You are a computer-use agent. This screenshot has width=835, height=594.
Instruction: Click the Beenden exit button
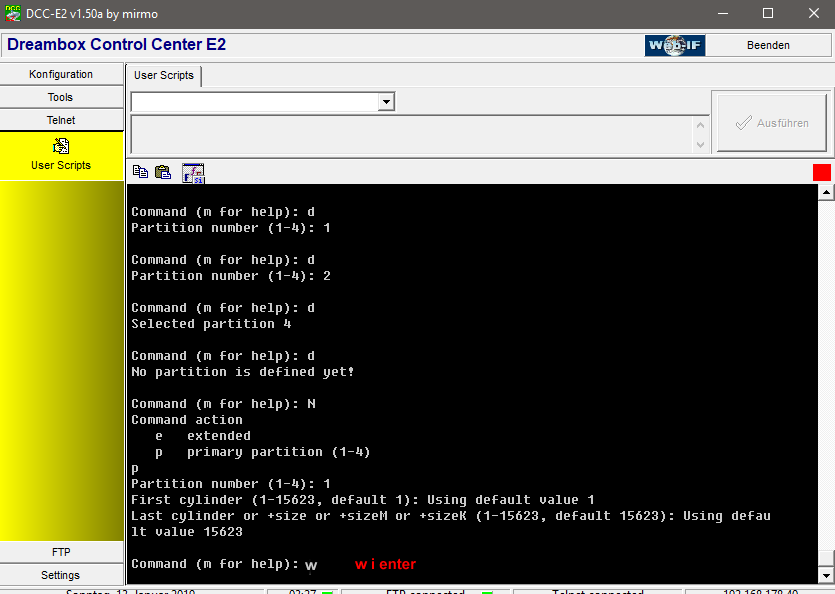click(768, 45)
